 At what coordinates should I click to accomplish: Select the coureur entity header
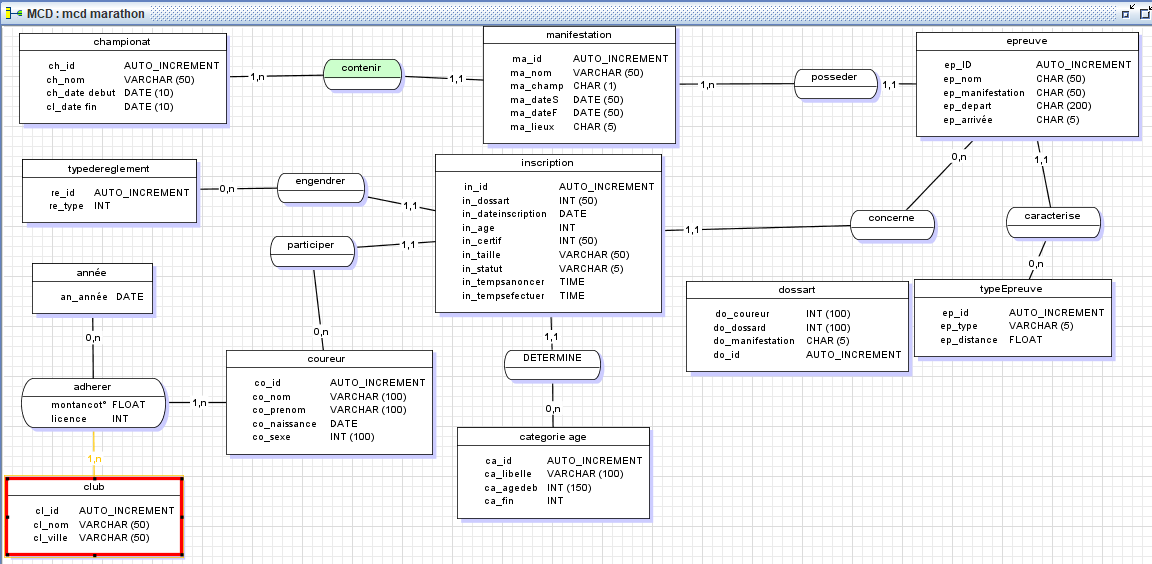coord(328,359)
